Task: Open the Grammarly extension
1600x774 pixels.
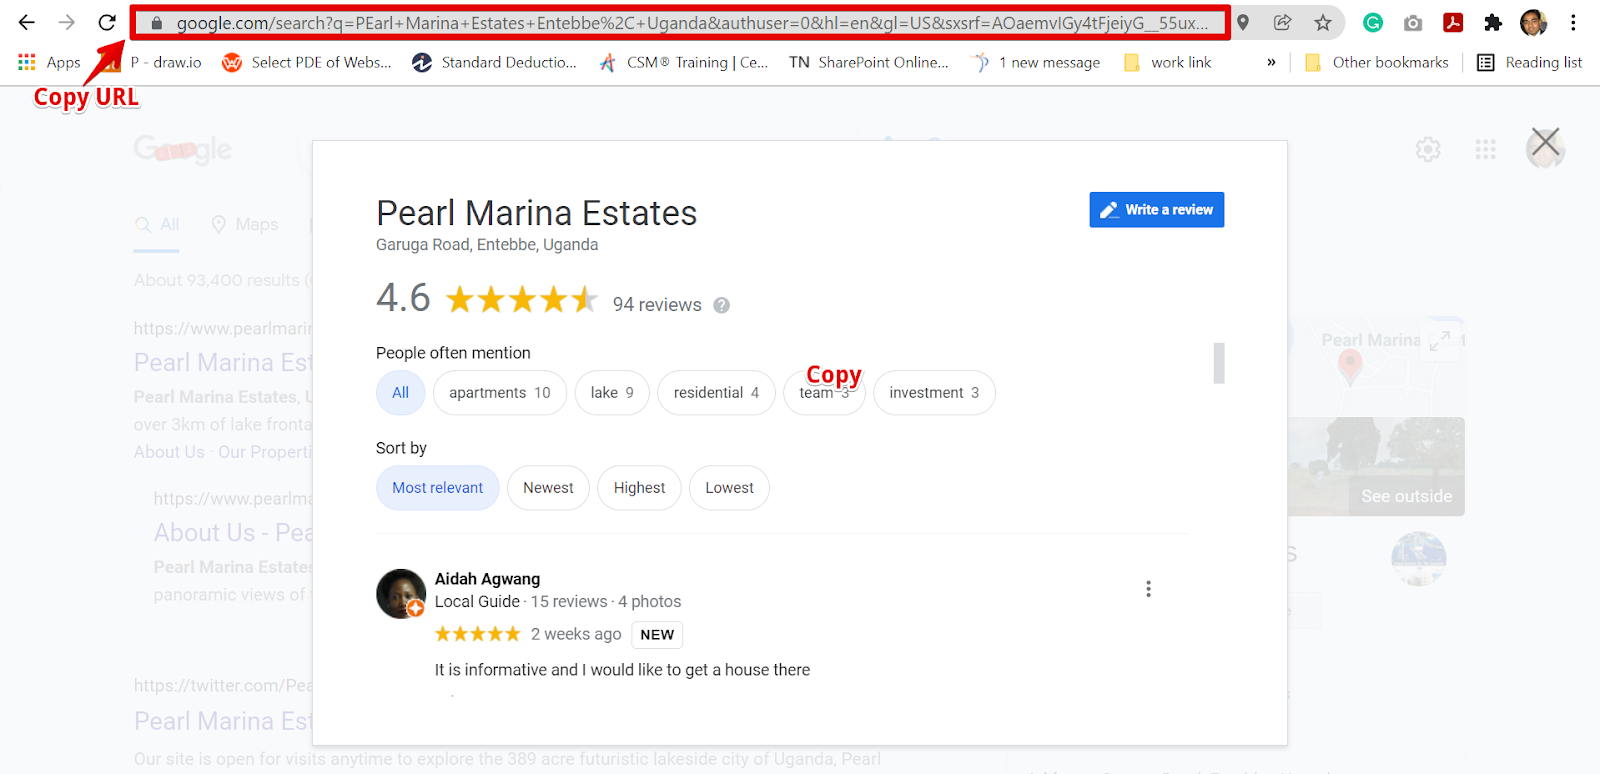Action: click(1373, 22)
